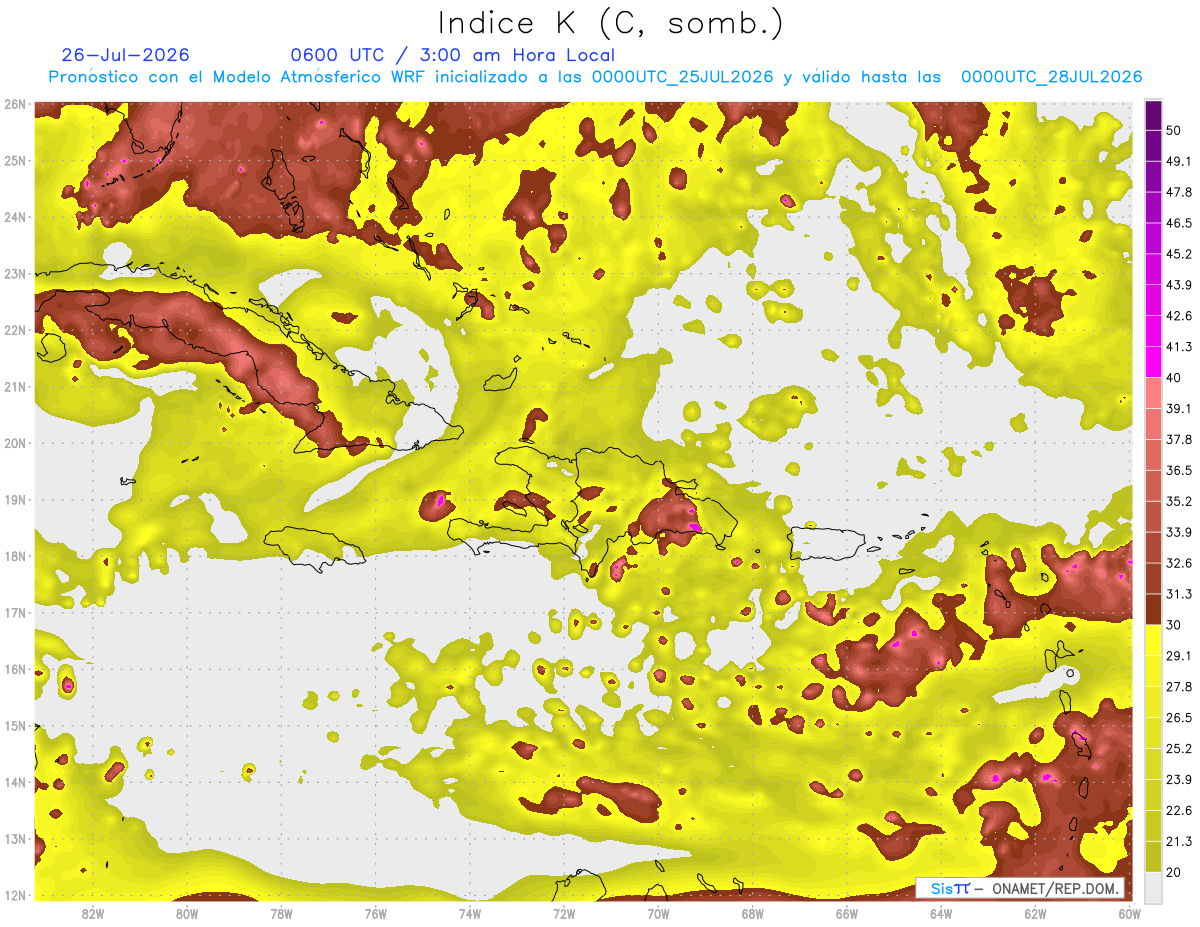Click the color bar value '40'
The image size is (1200, 927).
[1175, 377]
